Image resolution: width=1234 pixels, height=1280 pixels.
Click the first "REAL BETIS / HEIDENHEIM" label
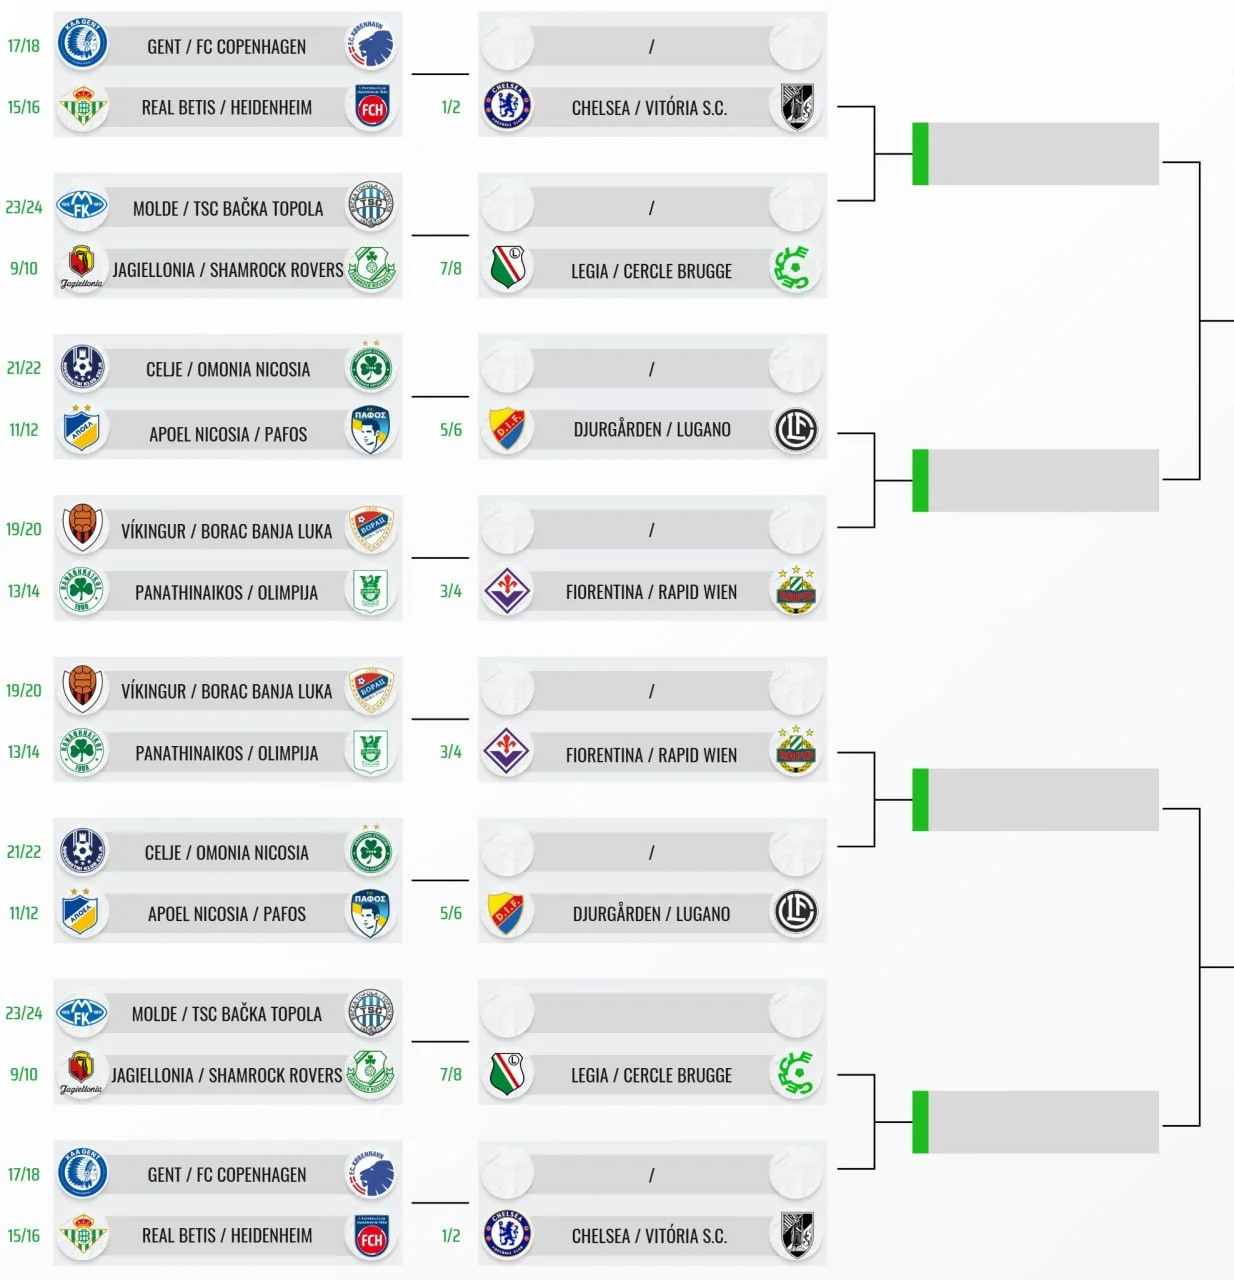227,108
